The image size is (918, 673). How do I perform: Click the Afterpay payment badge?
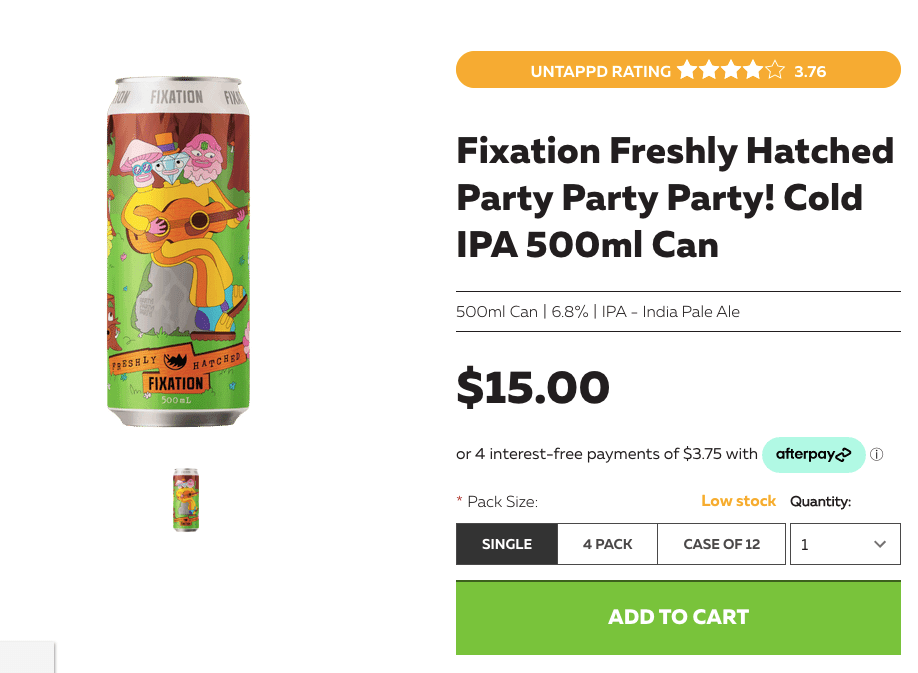813,454
